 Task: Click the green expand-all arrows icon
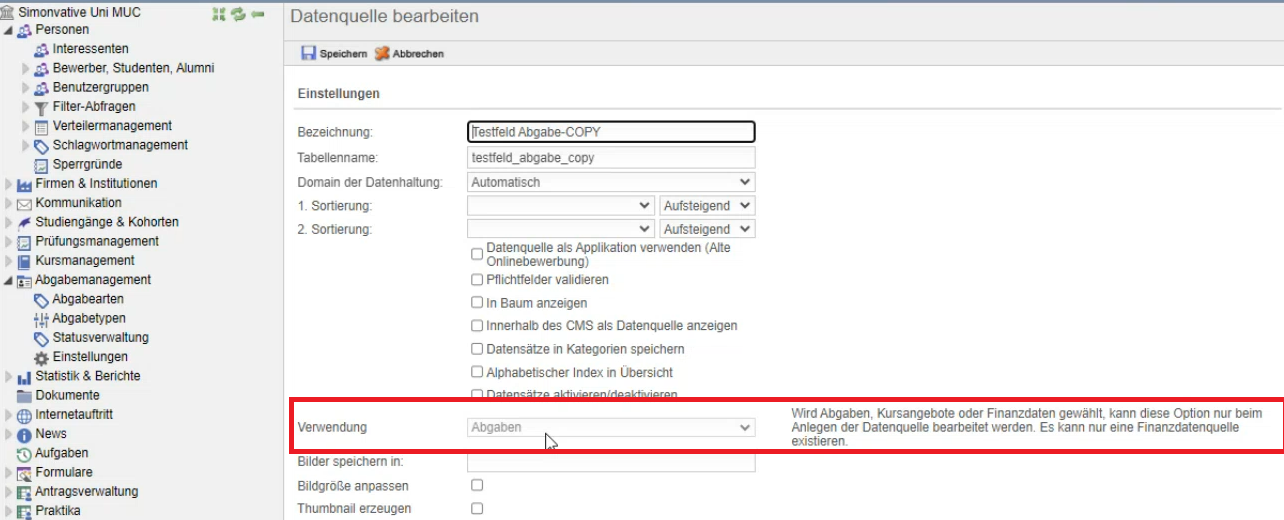tap(220, 14)
